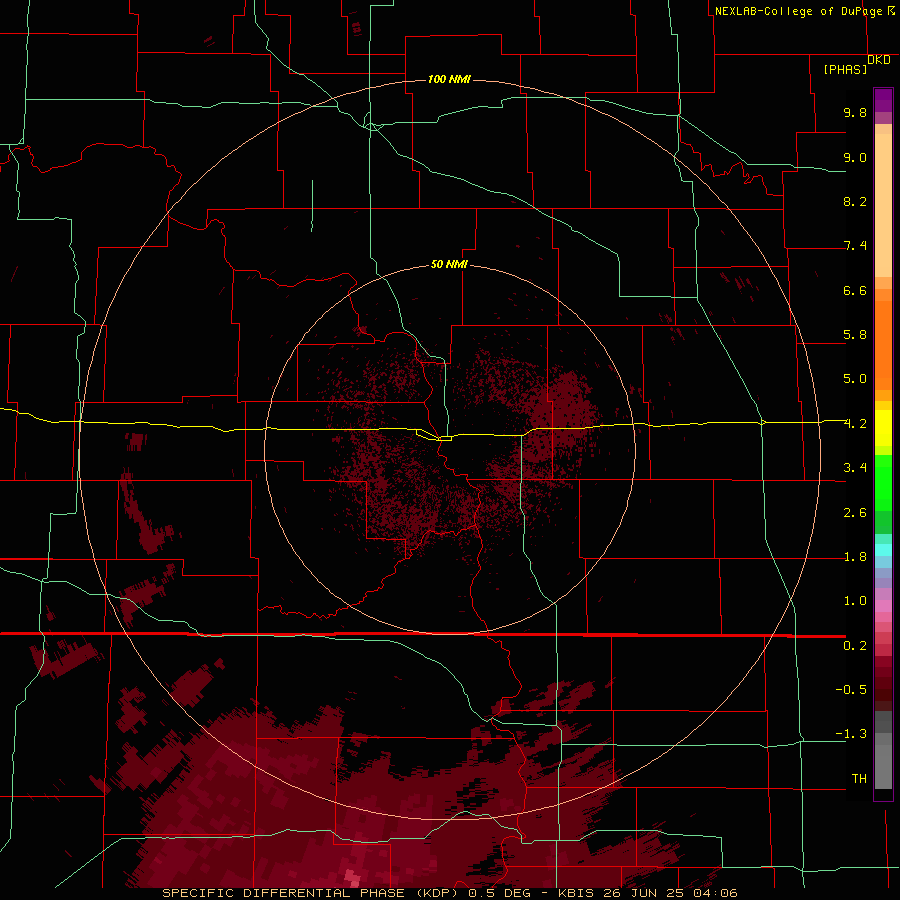Click the DKD label above the color bar
Image resolution: width=900 pixels, height=900 pixels.
click(879, 60)
